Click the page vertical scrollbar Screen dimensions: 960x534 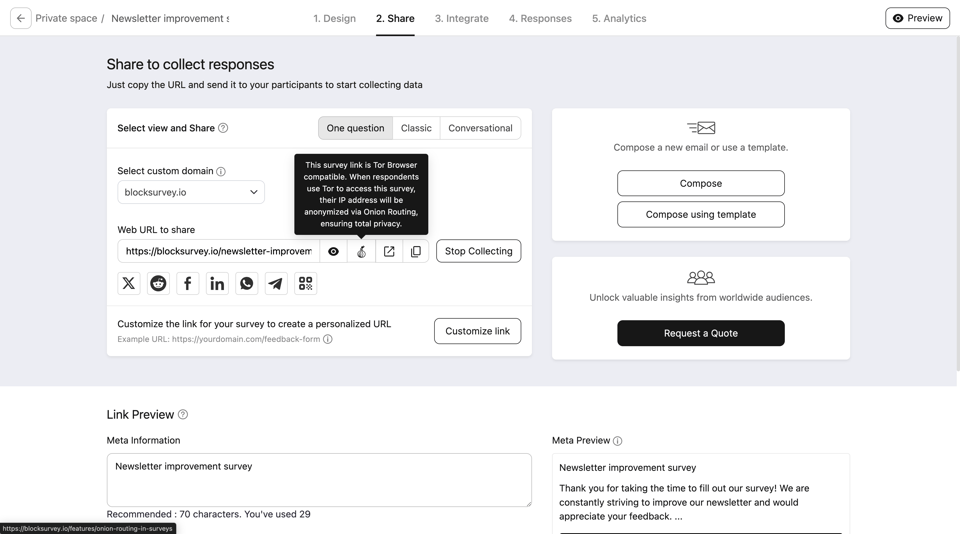click(957, 202)
